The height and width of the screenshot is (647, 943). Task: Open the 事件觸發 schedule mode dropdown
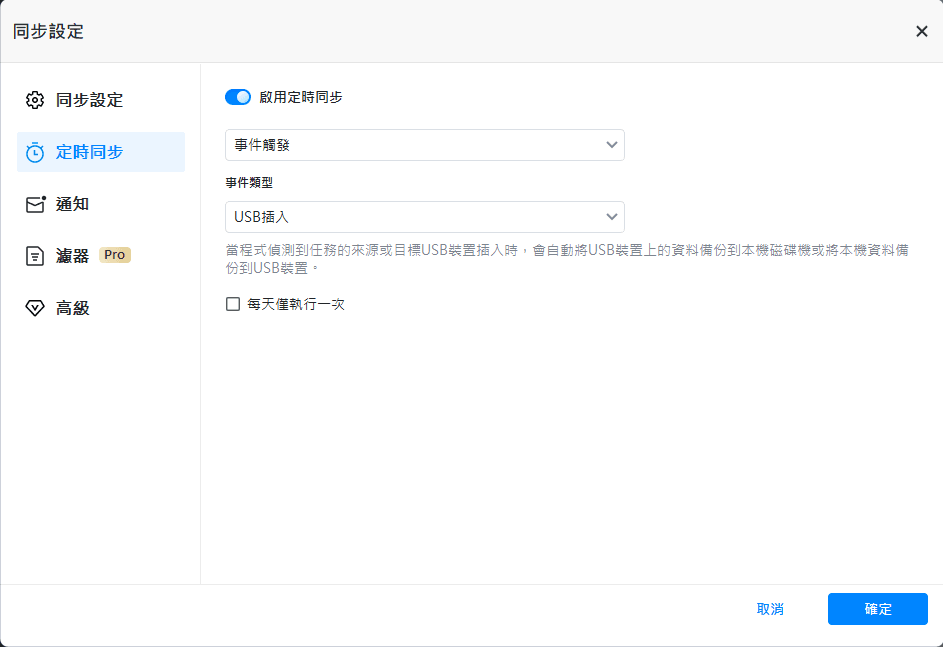tap(425, 145)
